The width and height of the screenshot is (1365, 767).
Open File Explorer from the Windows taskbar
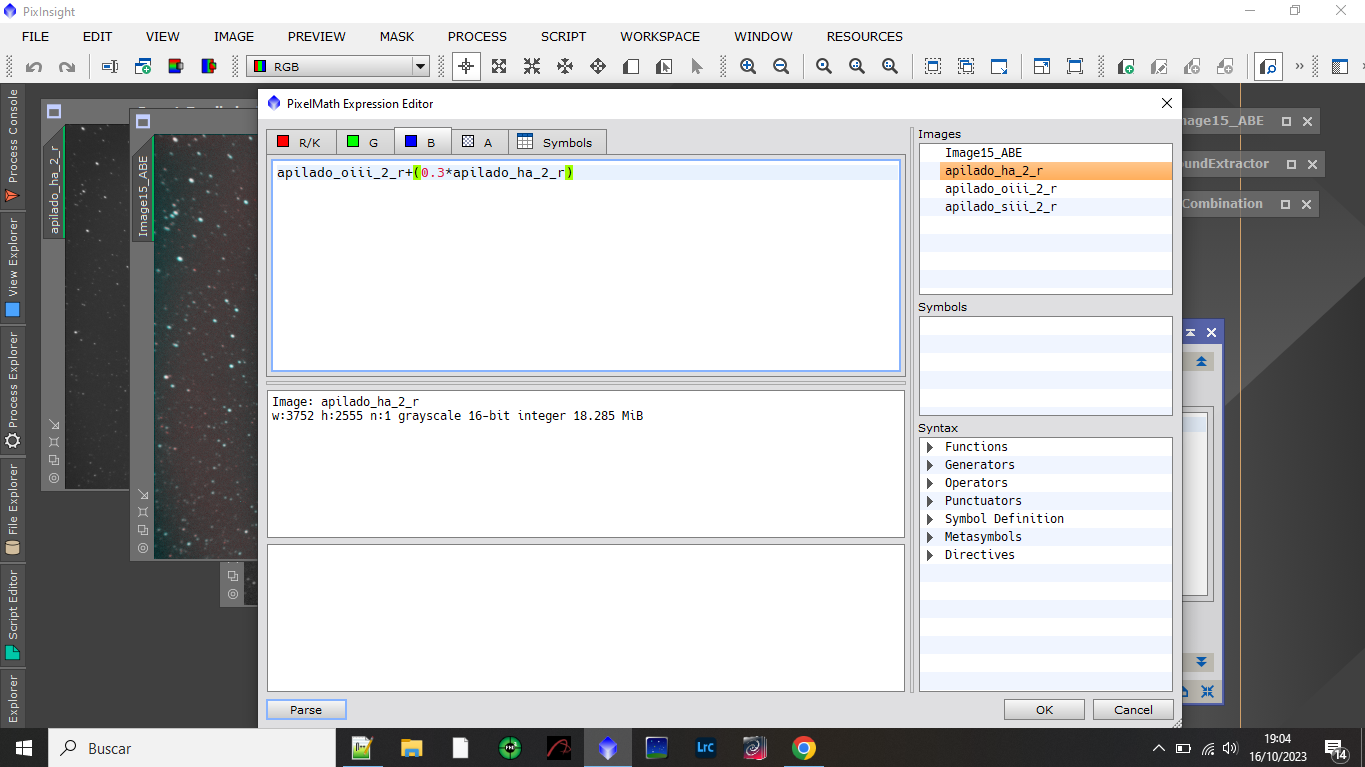(x=411, y=748)
